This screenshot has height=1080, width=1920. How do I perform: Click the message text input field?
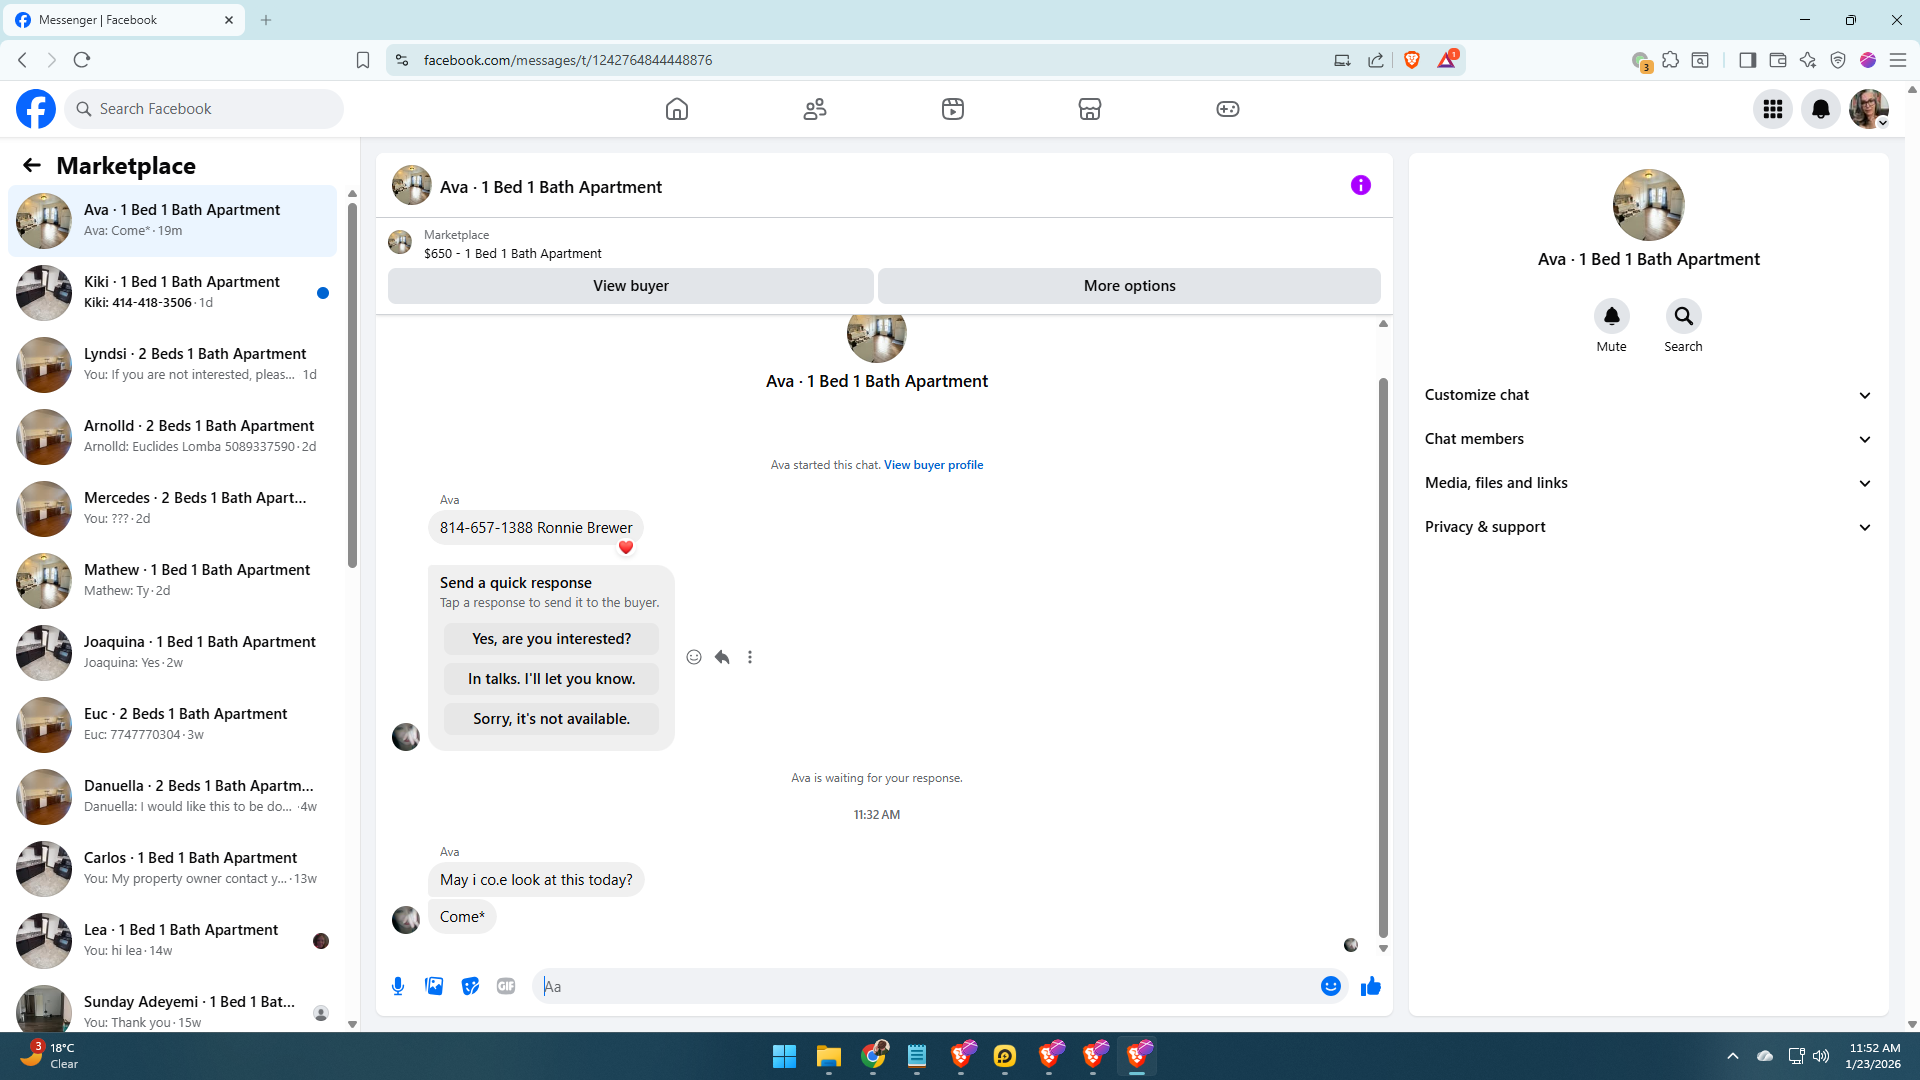925,986
